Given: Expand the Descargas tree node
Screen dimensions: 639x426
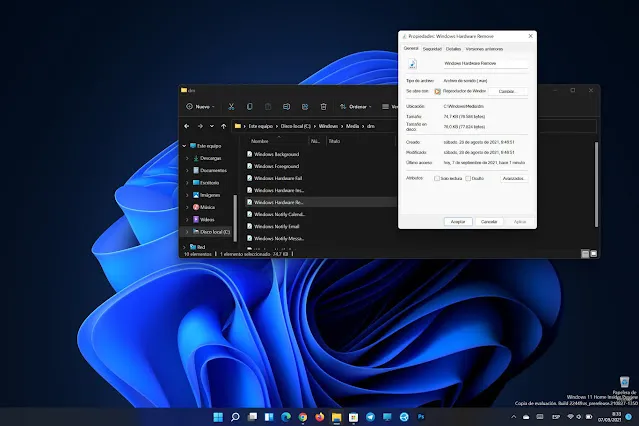Looking at the screenshot, I should (x=187, y=158).
